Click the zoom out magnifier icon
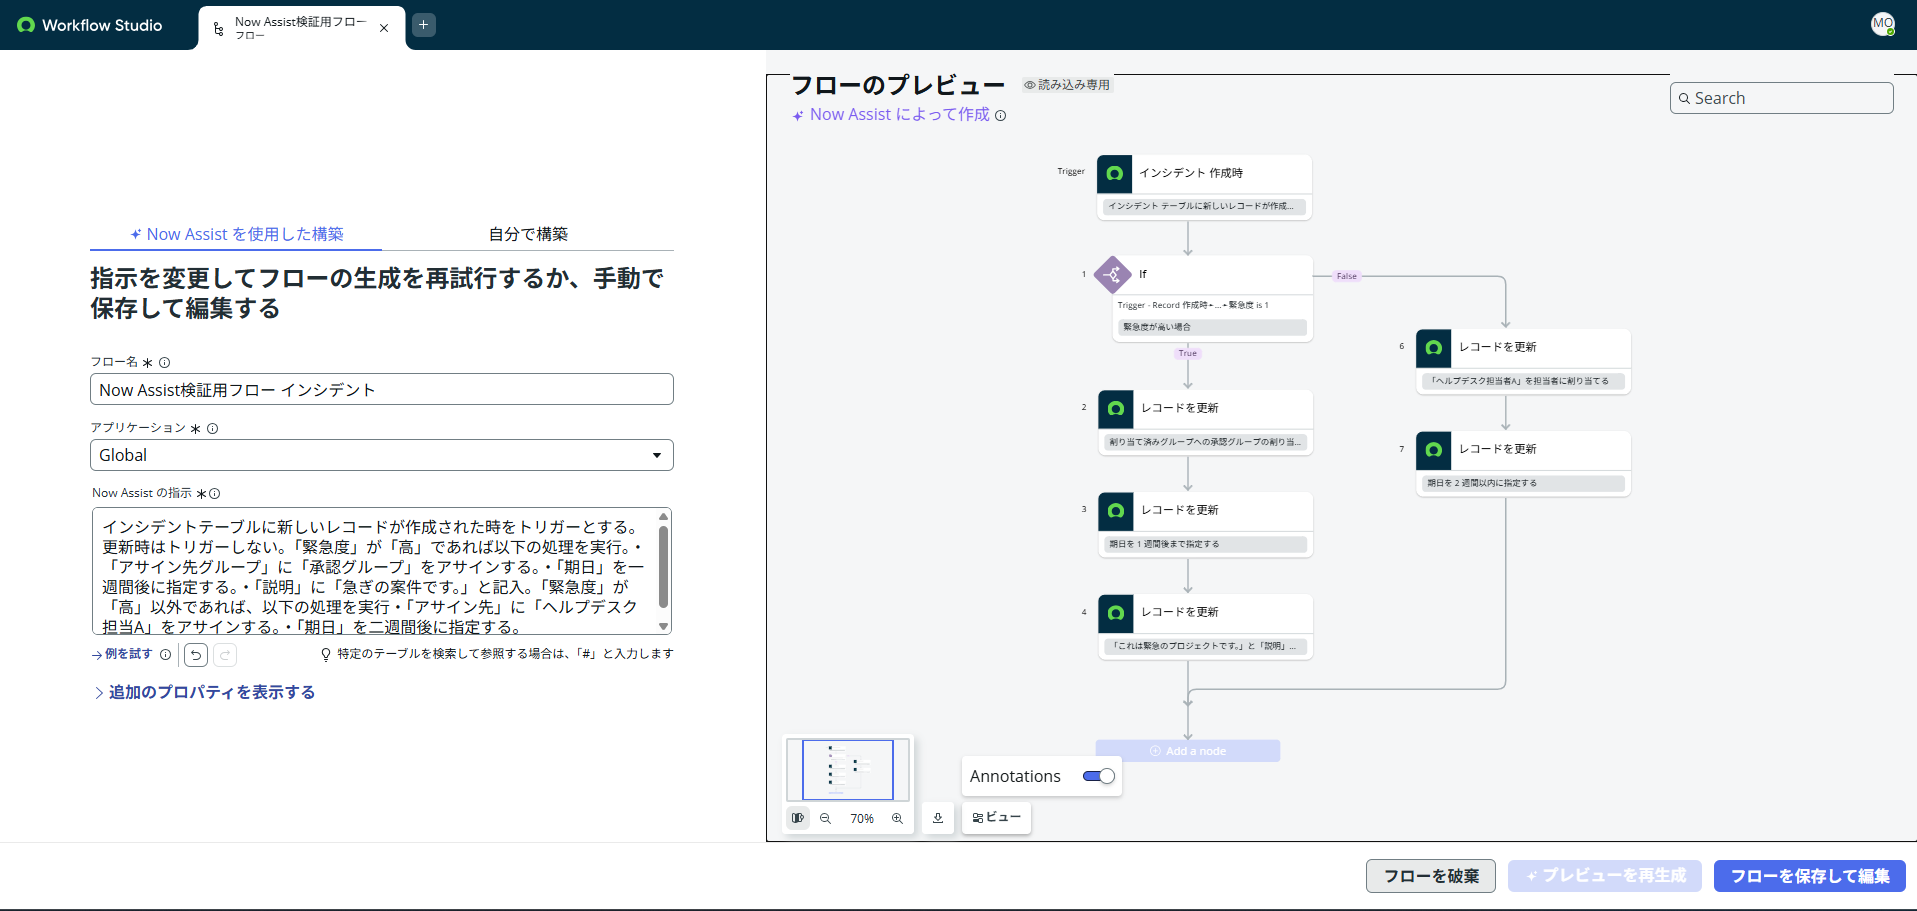The image size is (1917, 911). click(825, 818)
